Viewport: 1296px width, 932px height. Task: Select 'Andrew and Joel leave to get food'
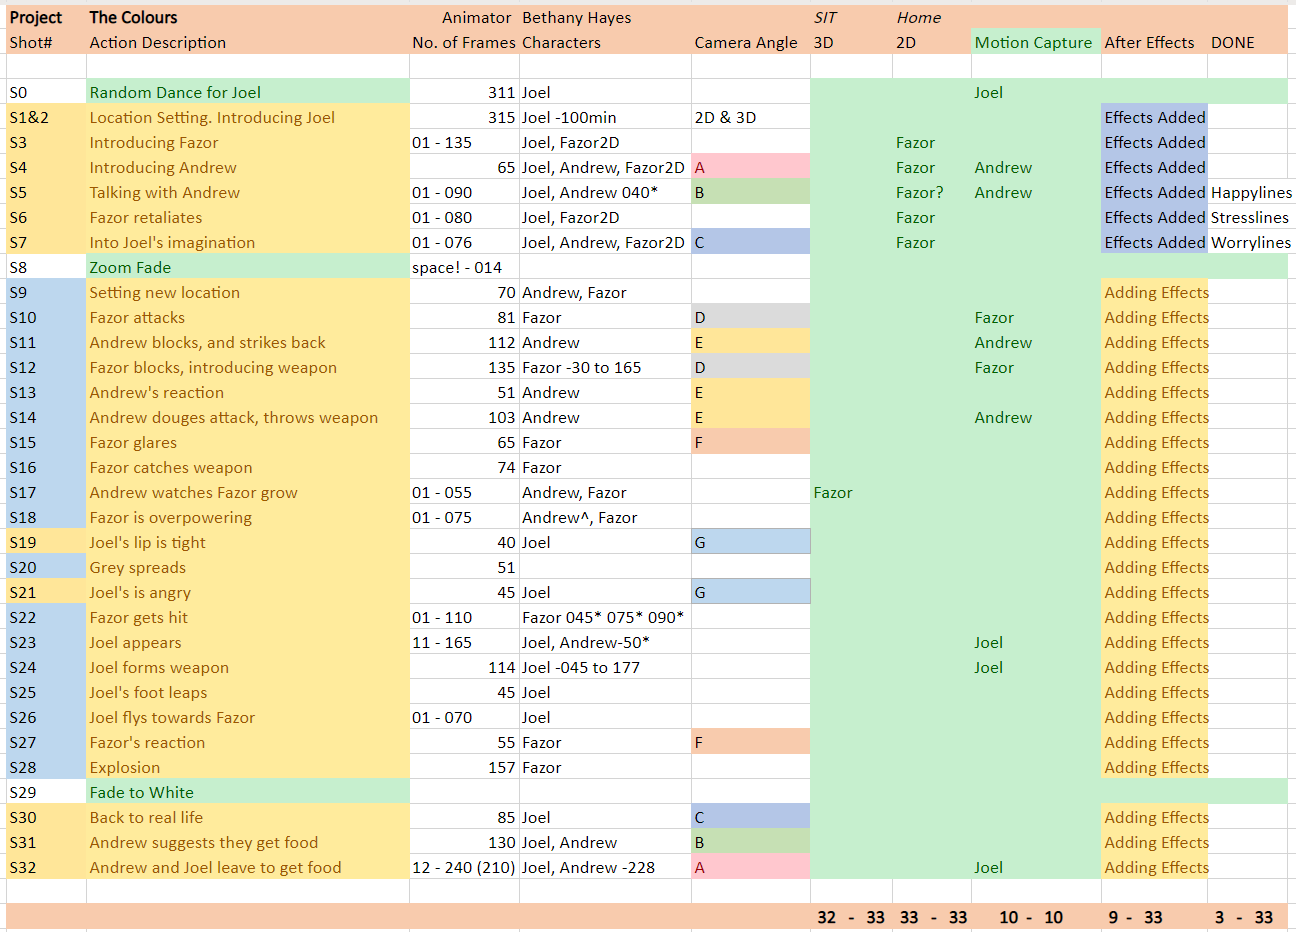click(248, 867)
